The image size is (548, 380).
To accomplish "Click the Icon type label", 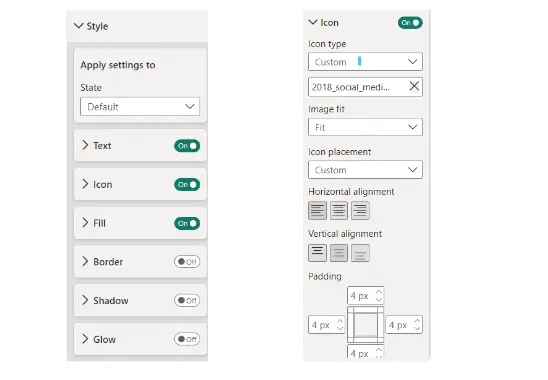I will pos(327,44).
